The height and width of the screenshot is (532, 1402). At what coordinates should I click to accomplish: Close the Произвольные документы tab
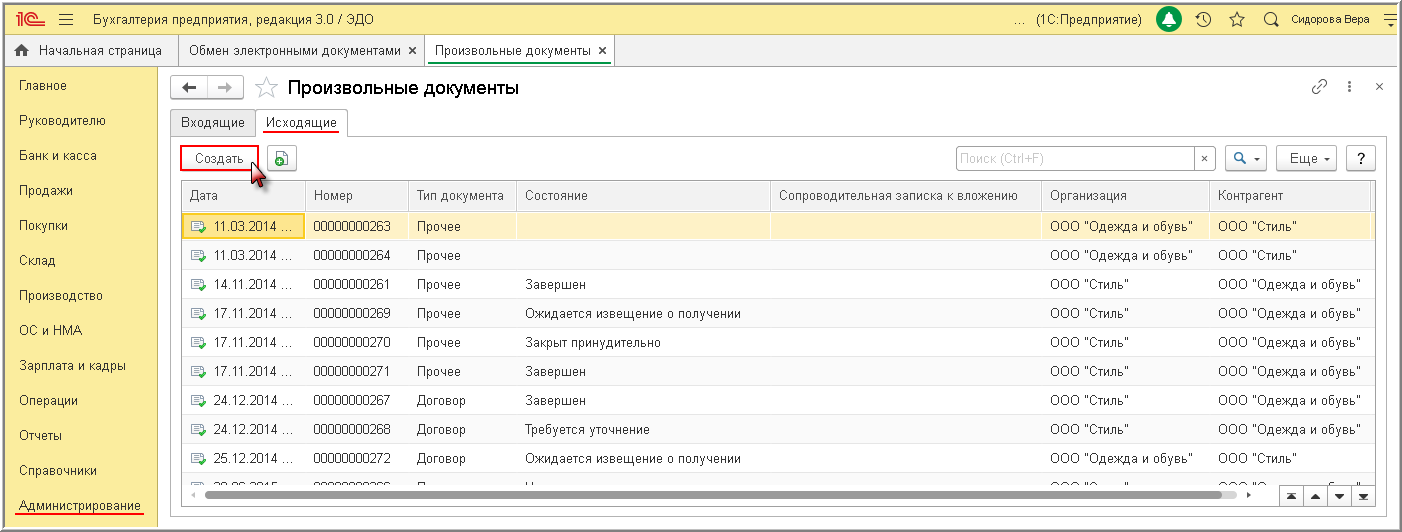tap(602, 50)
